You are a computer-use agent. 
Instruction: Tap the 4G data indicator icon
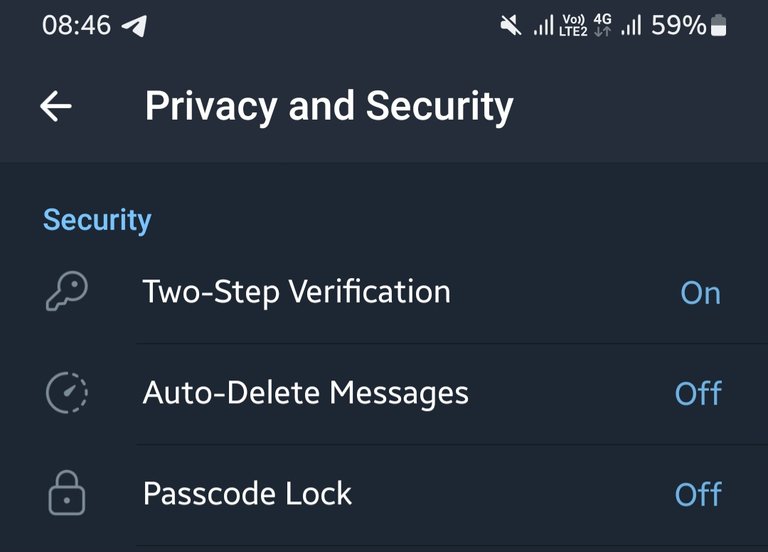602,25
